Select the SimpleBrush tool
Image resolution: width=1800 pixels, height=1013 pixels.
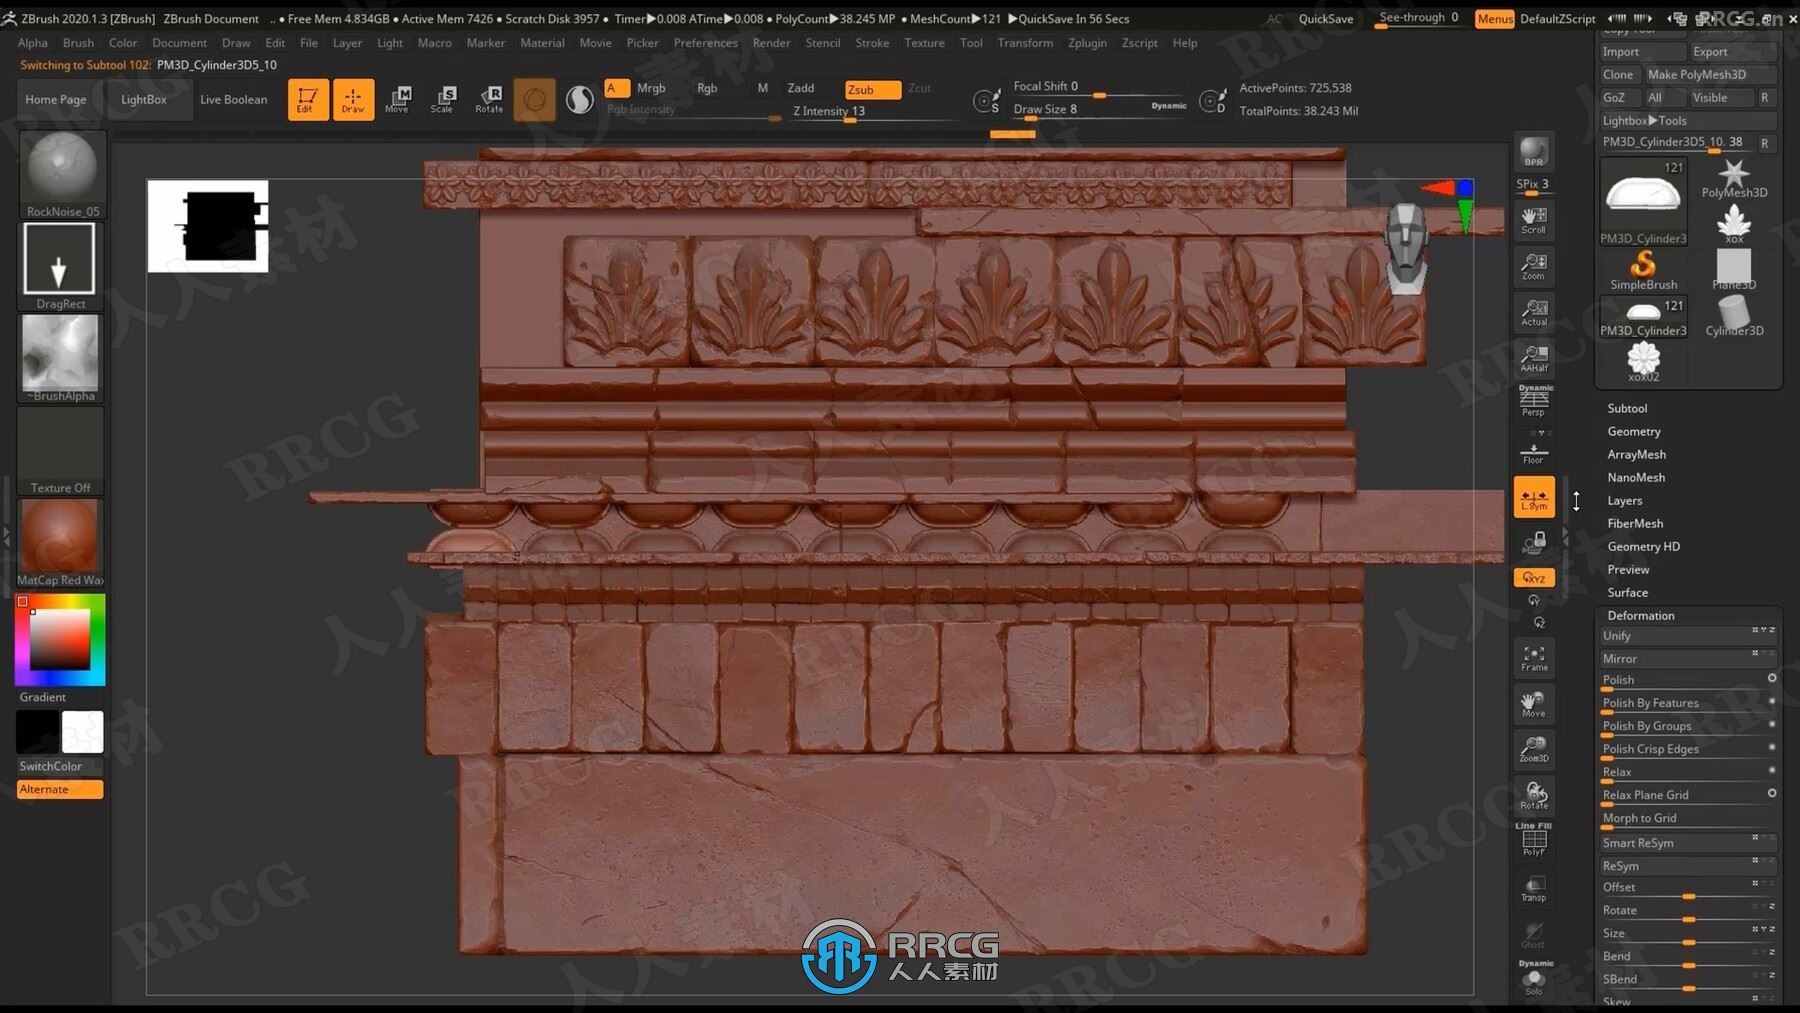point(1643,270)
